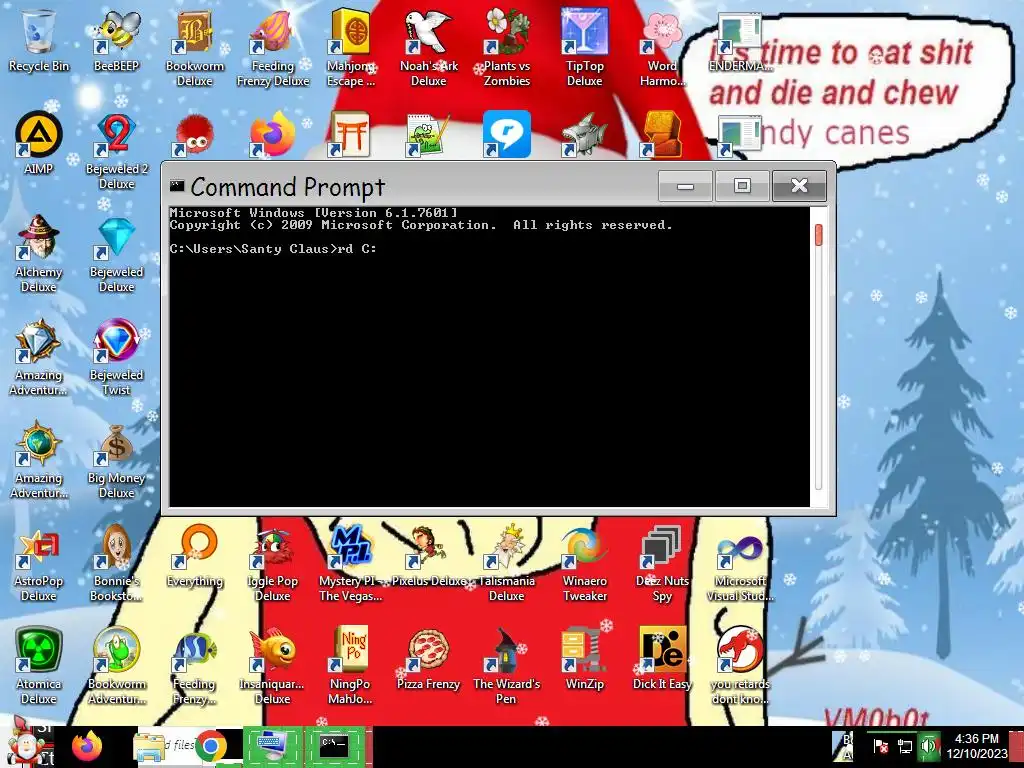
Task: Open Bonnie's Bookstore shortcut
Action: [116, 563]
